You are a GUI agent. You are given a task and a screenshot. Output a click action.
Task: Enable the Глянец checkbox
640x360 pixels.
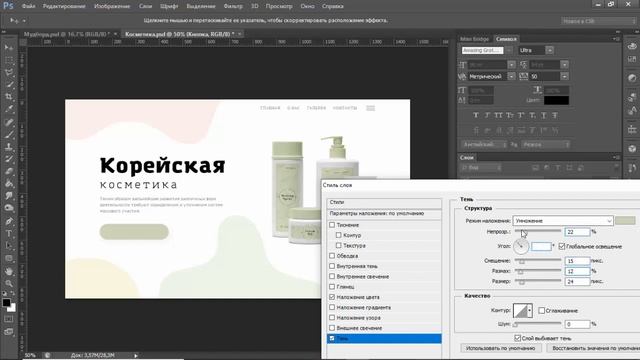[x=332, y=287]
